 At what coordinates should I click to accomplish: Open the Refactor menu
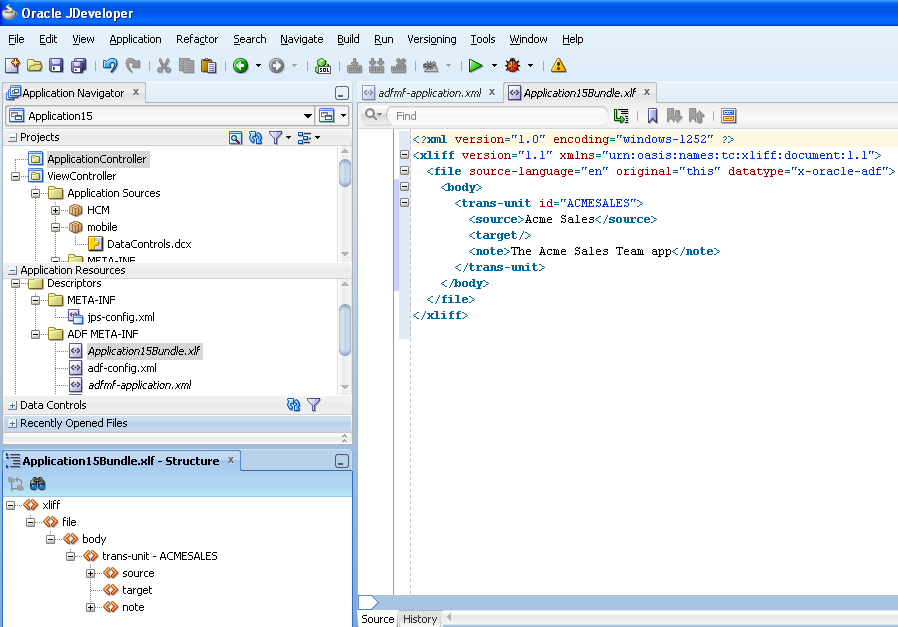197,39
